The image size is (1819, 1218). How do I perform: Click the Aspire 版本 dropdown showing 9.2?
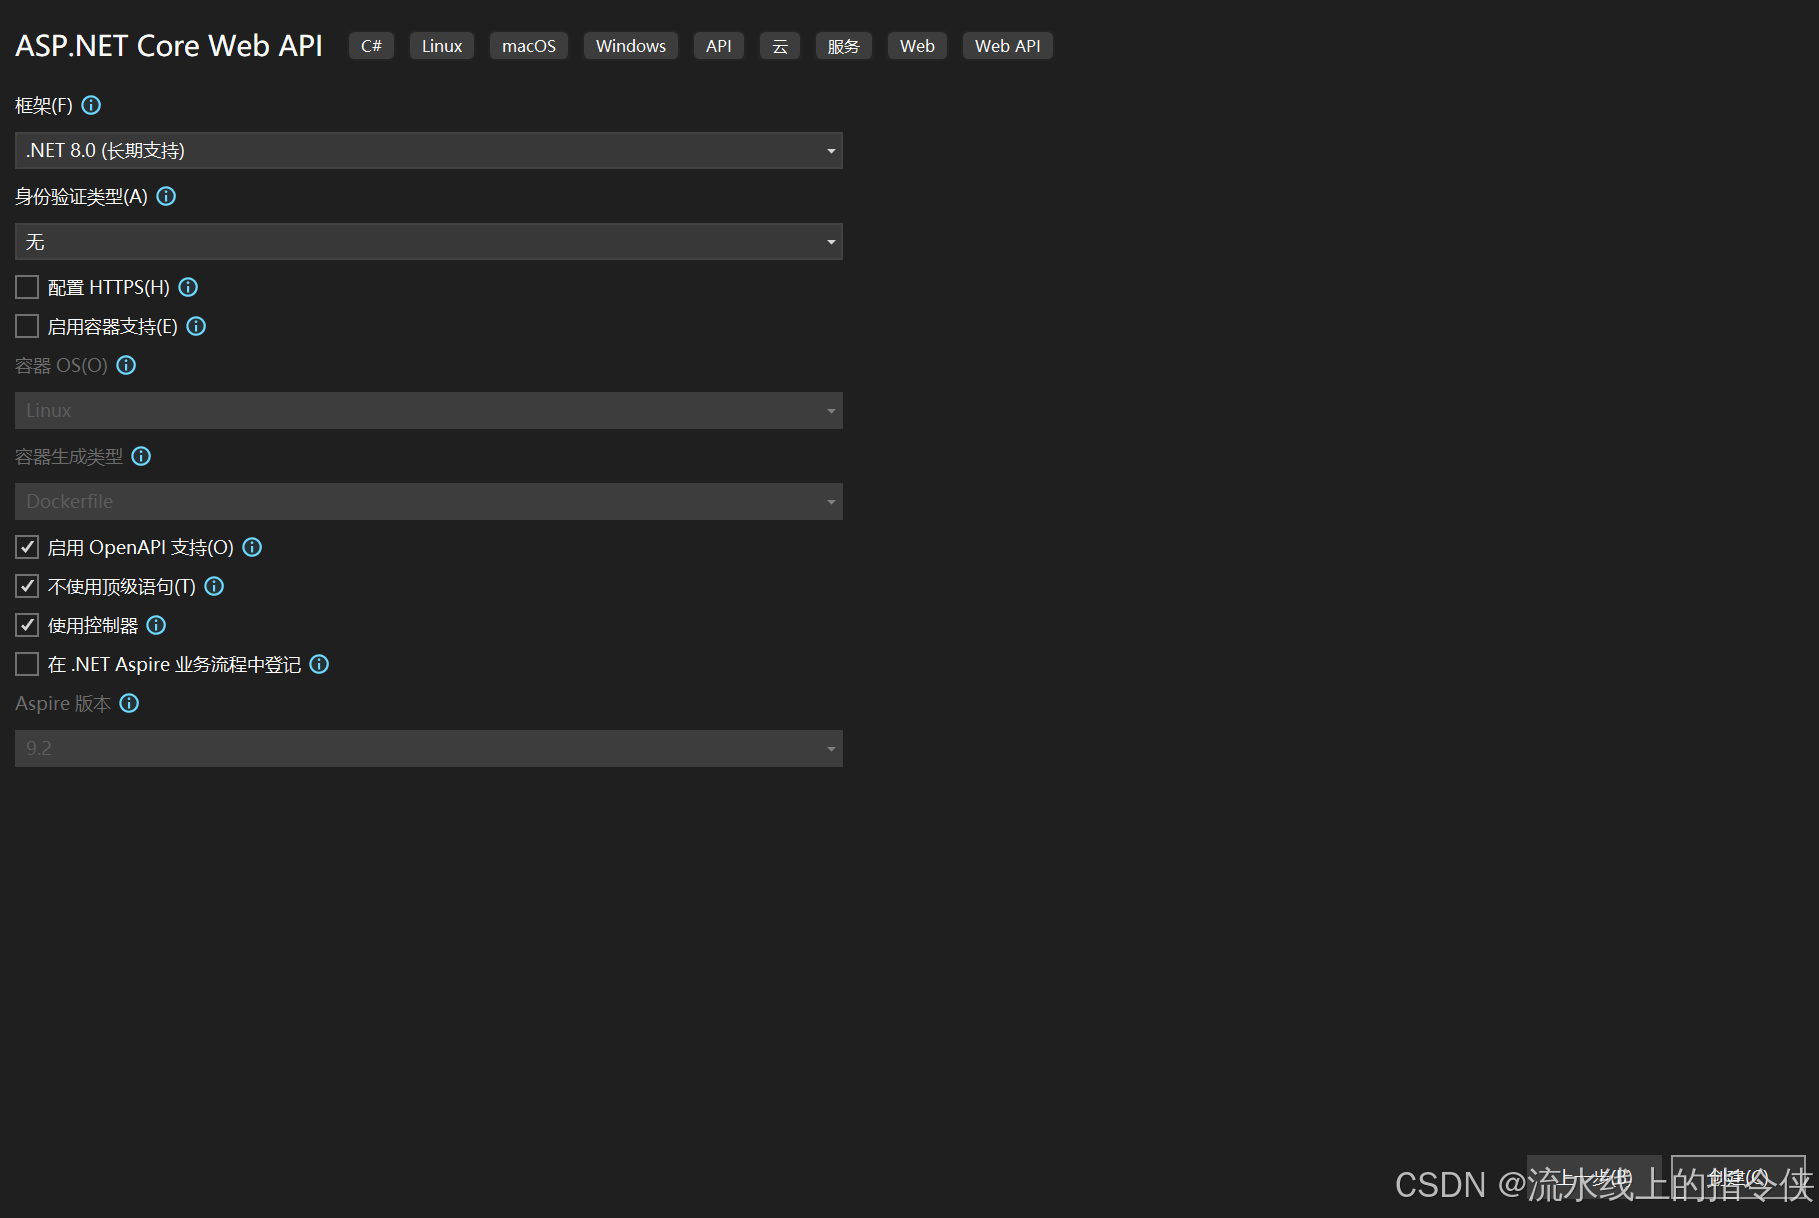click(x=429, y=749)
